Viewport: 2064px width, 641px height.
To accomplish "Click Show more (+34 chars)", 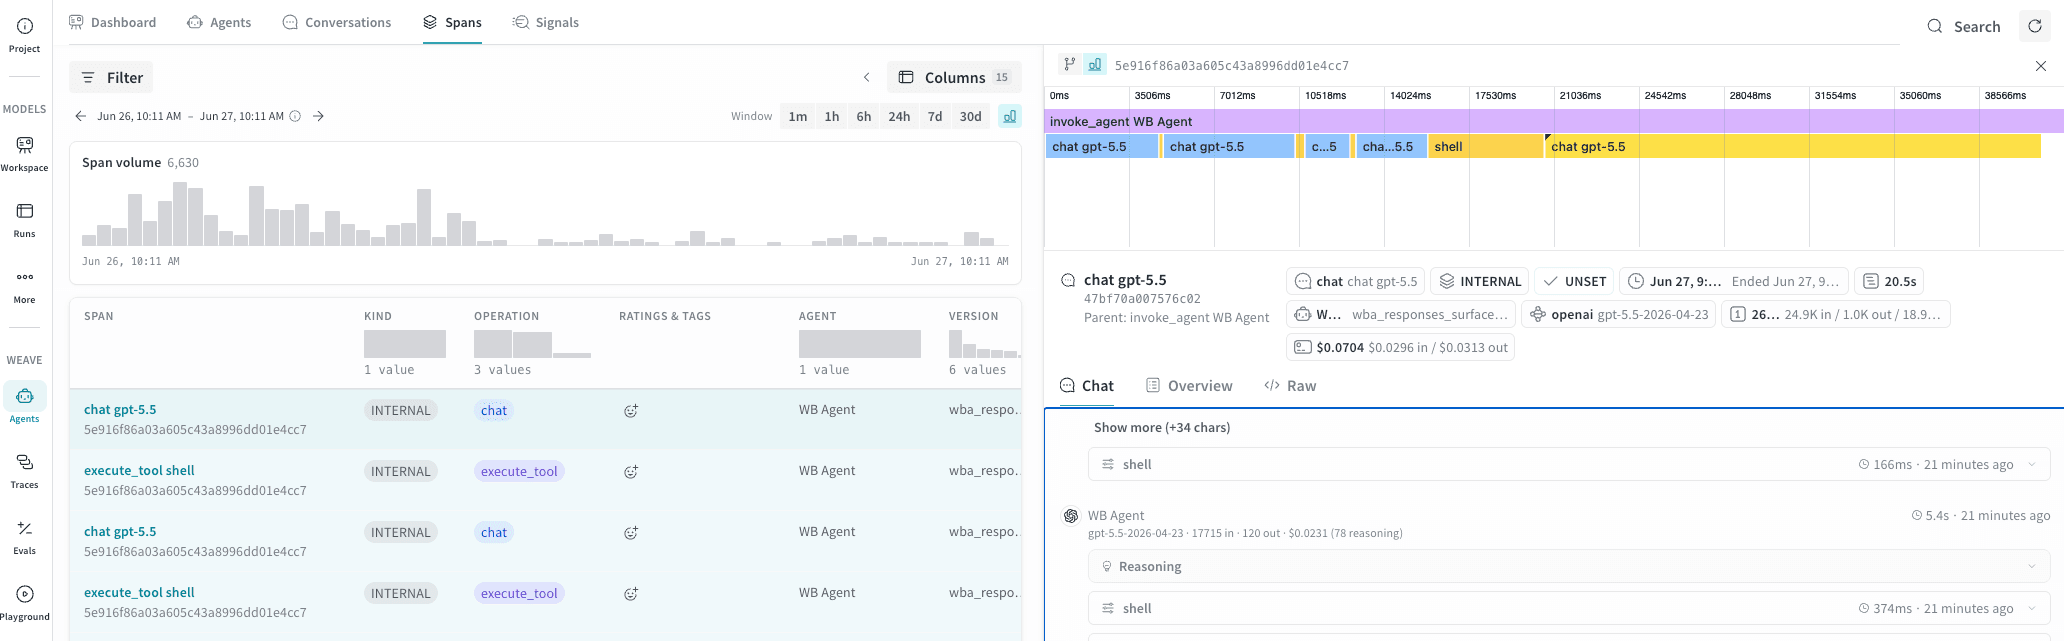I will (1161, 427).
